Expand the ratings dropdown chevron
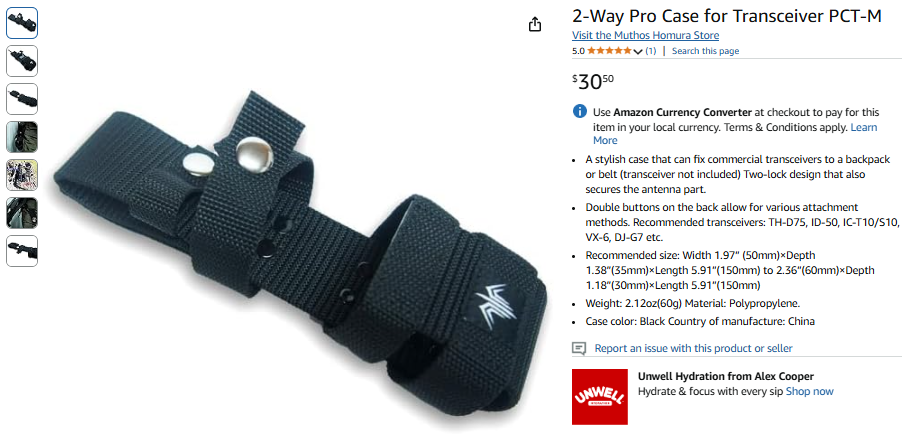The width and height of the screenshot is (907, 434). tap(638, 52)
